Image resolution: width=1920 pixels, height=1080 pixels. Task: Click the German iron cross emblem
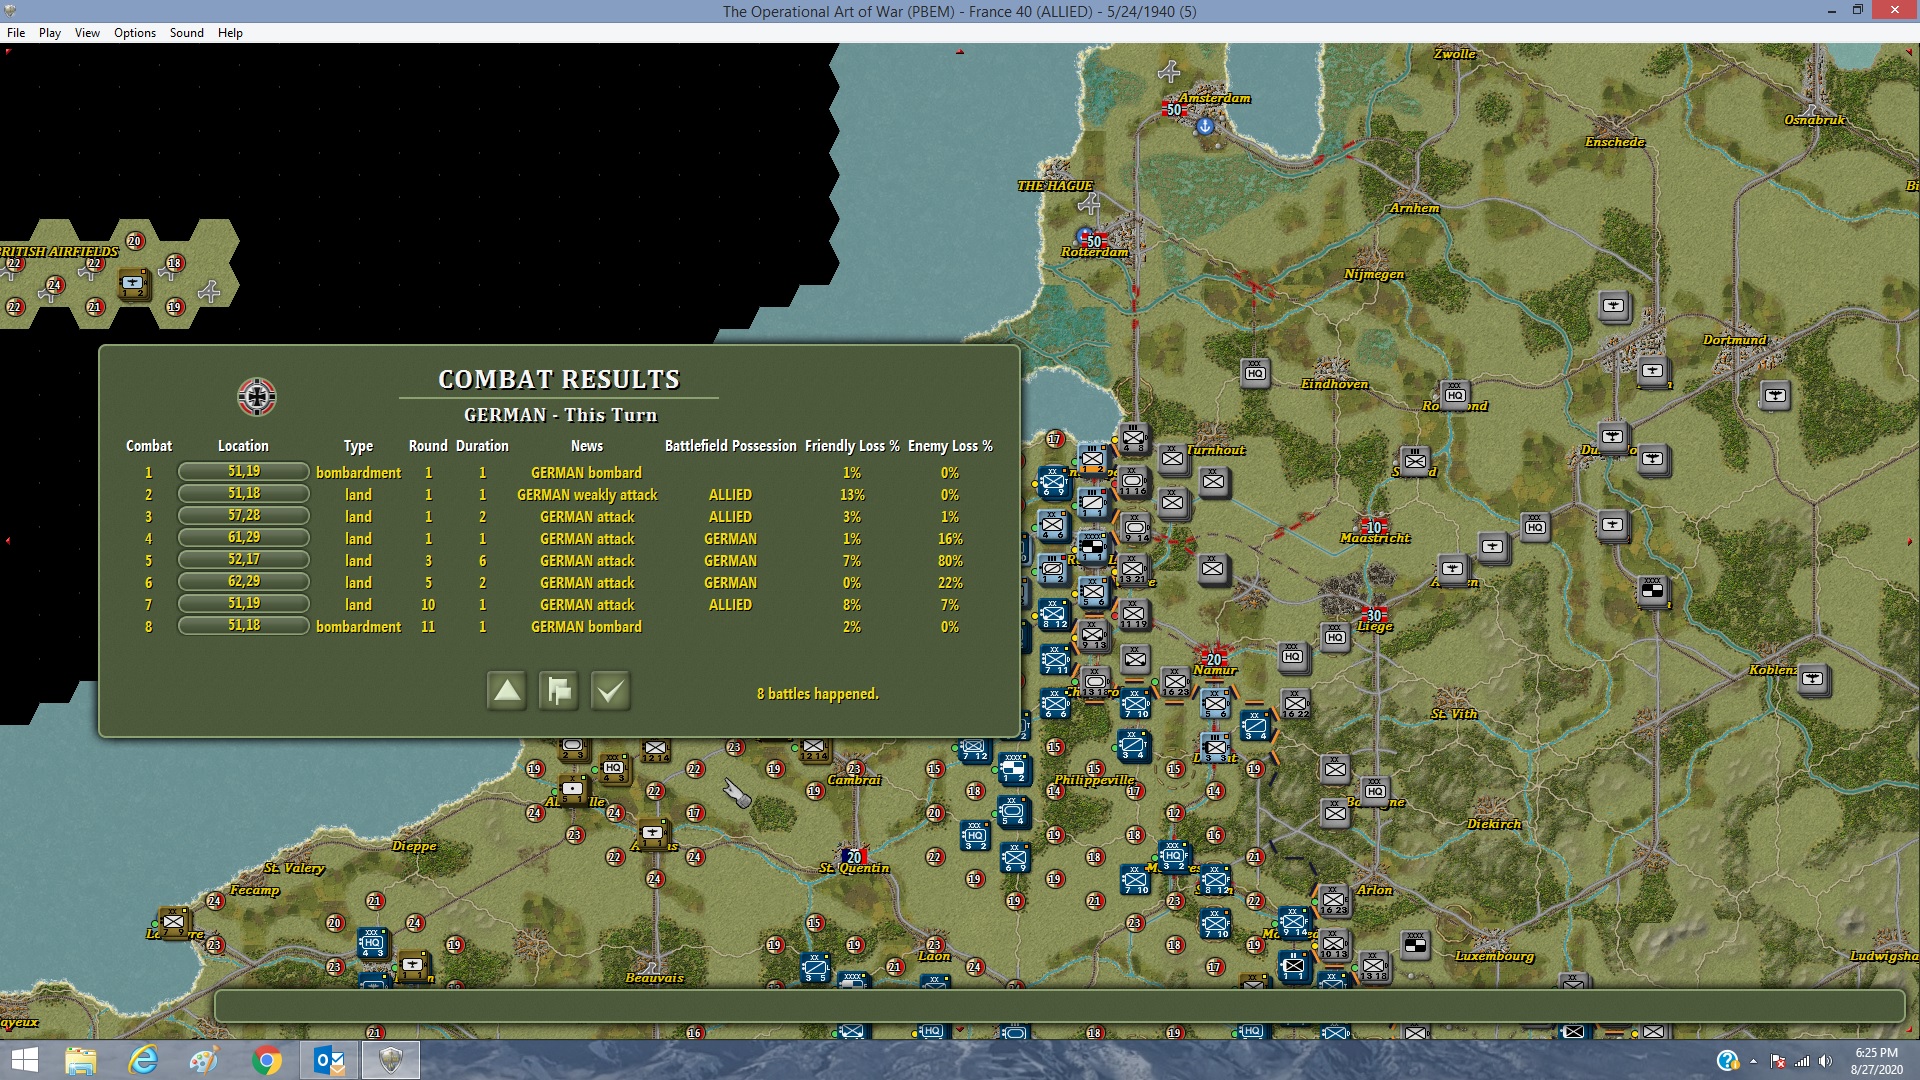pos(257,397)
